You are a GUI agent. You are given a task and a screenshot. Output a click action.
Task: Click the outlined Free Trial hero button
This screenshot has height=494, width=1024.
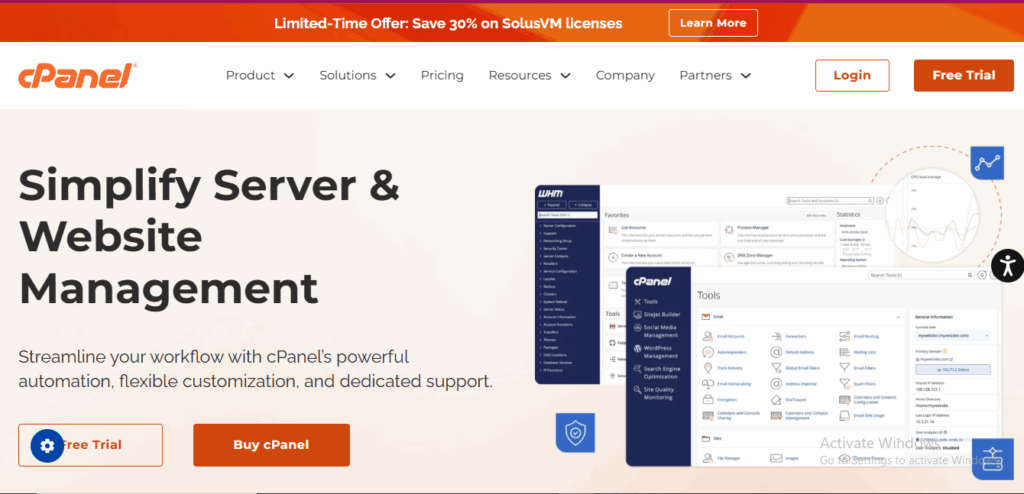click(x=90, y=445)
